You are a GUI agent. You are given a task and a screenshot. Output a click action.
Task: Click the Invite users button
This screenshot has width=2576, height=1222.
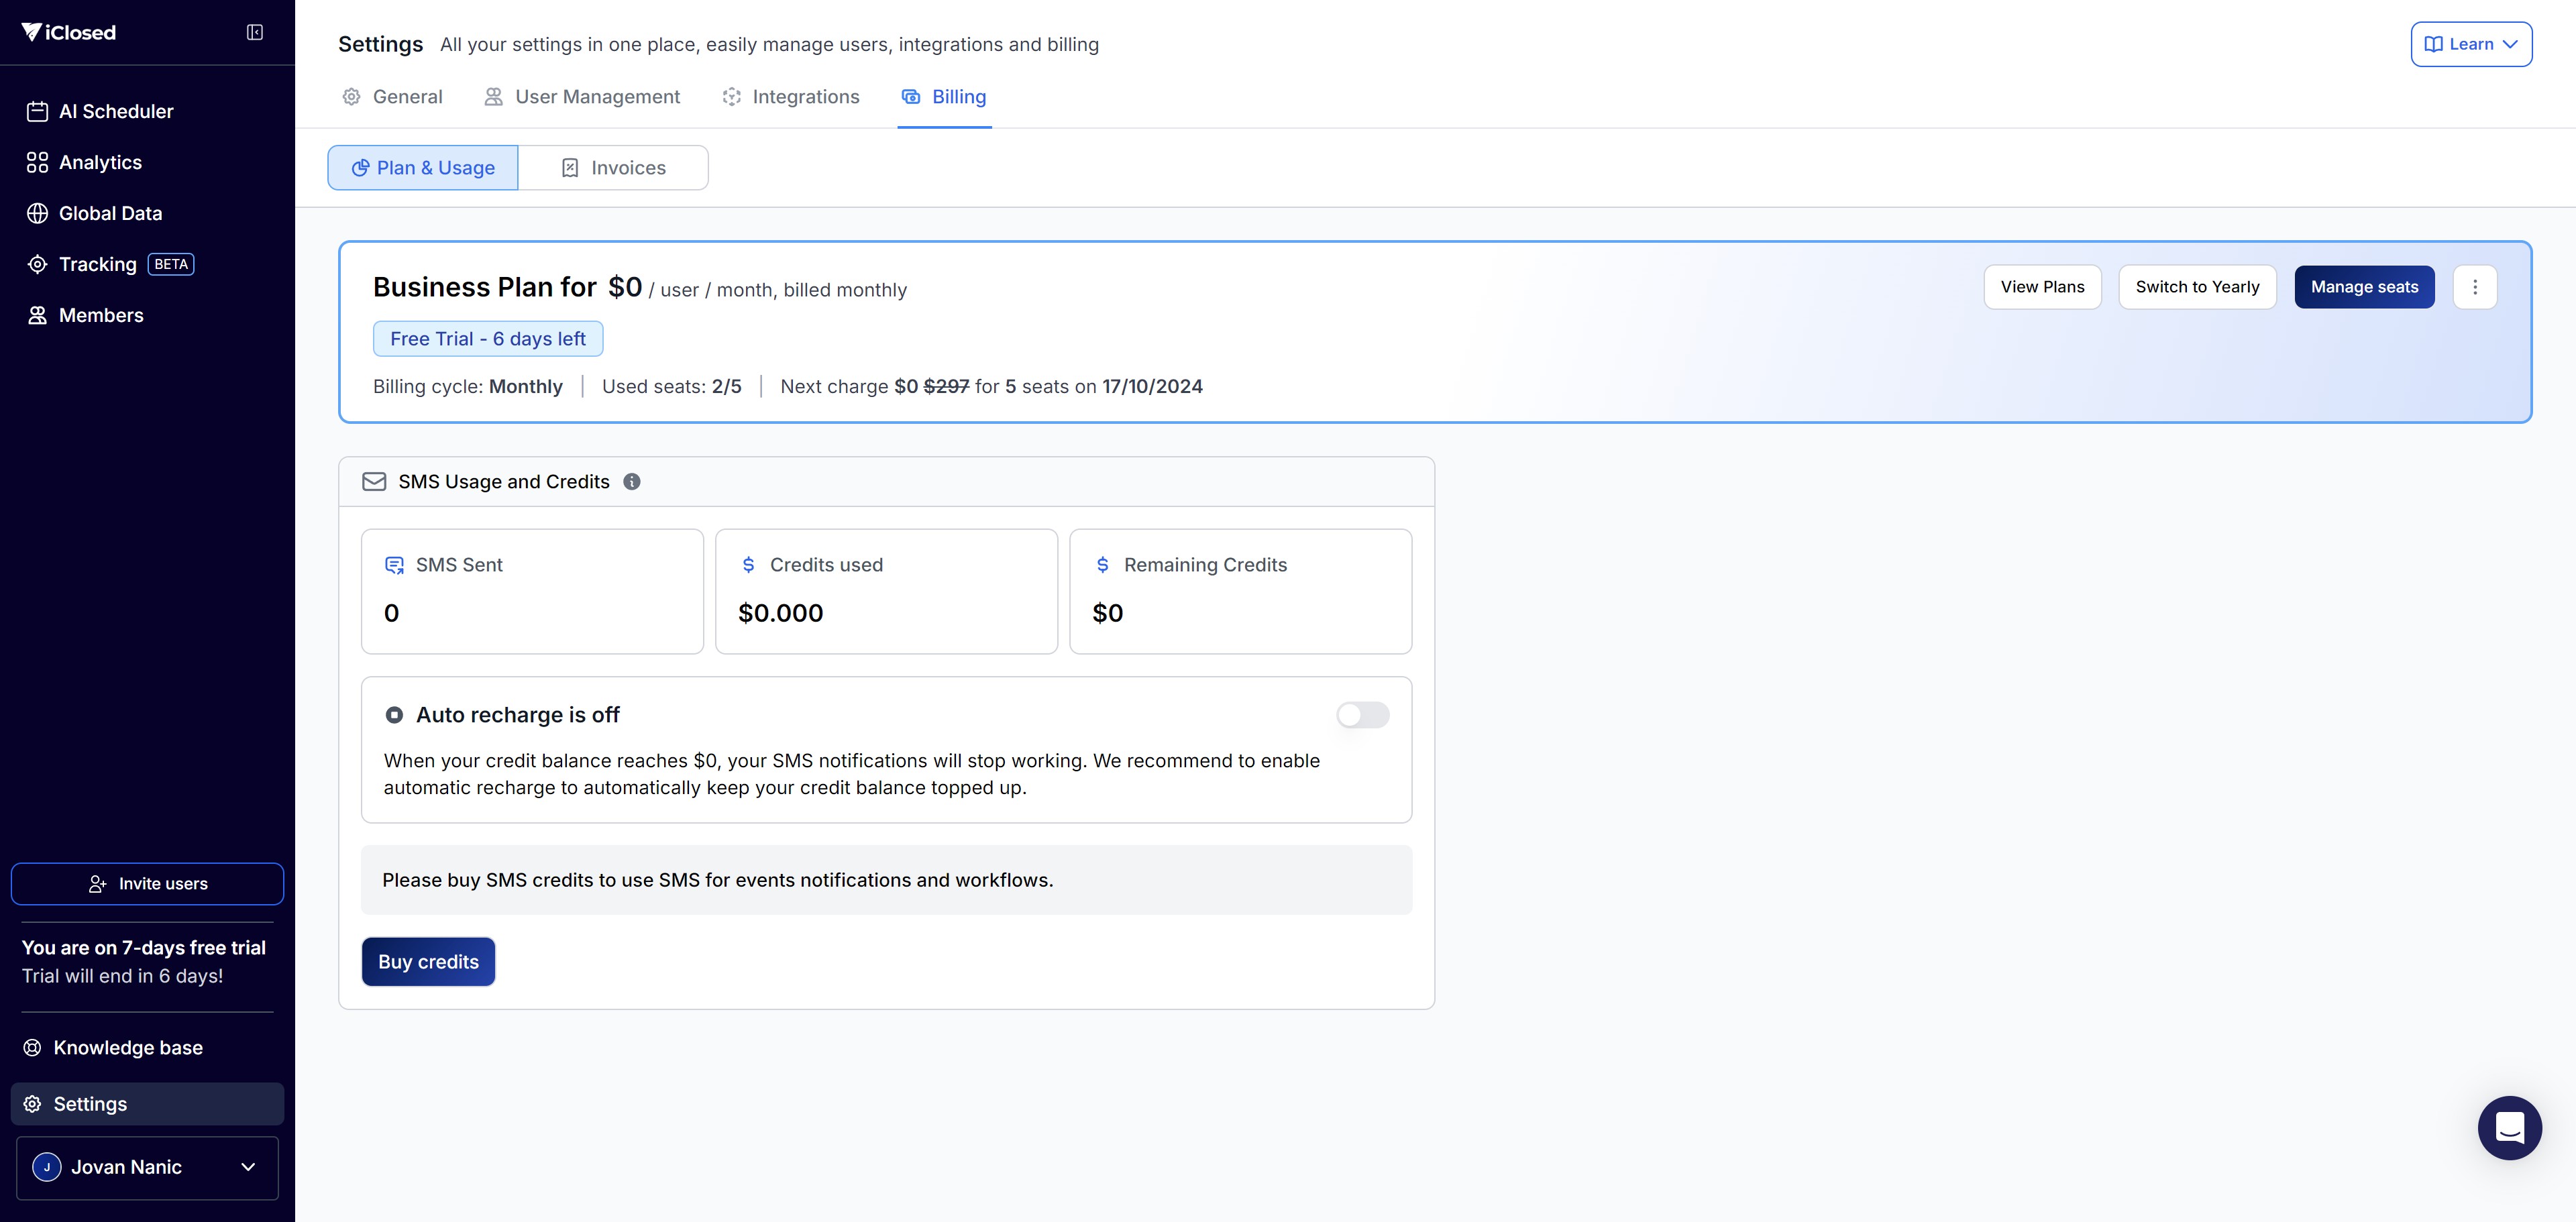click(x=147, y=884)
